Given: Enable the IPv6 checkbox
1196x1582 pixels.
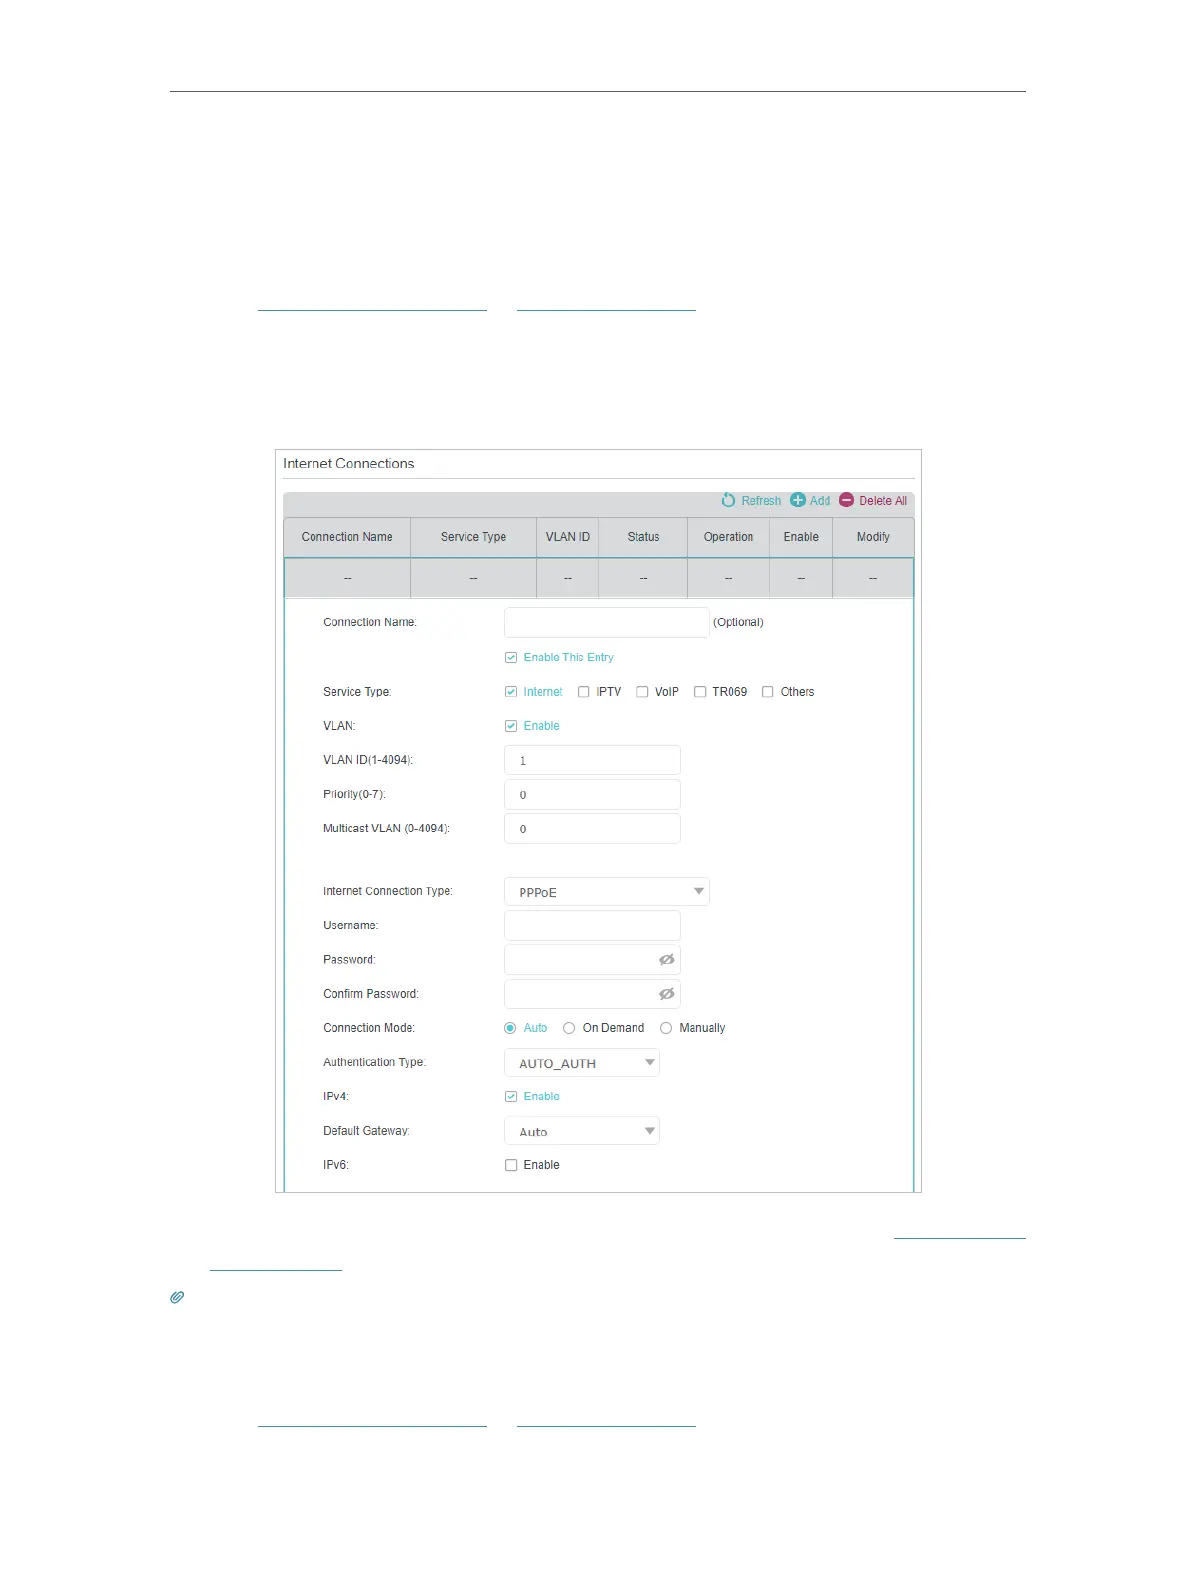Looking at the screenshot, I should point(511,1165).
